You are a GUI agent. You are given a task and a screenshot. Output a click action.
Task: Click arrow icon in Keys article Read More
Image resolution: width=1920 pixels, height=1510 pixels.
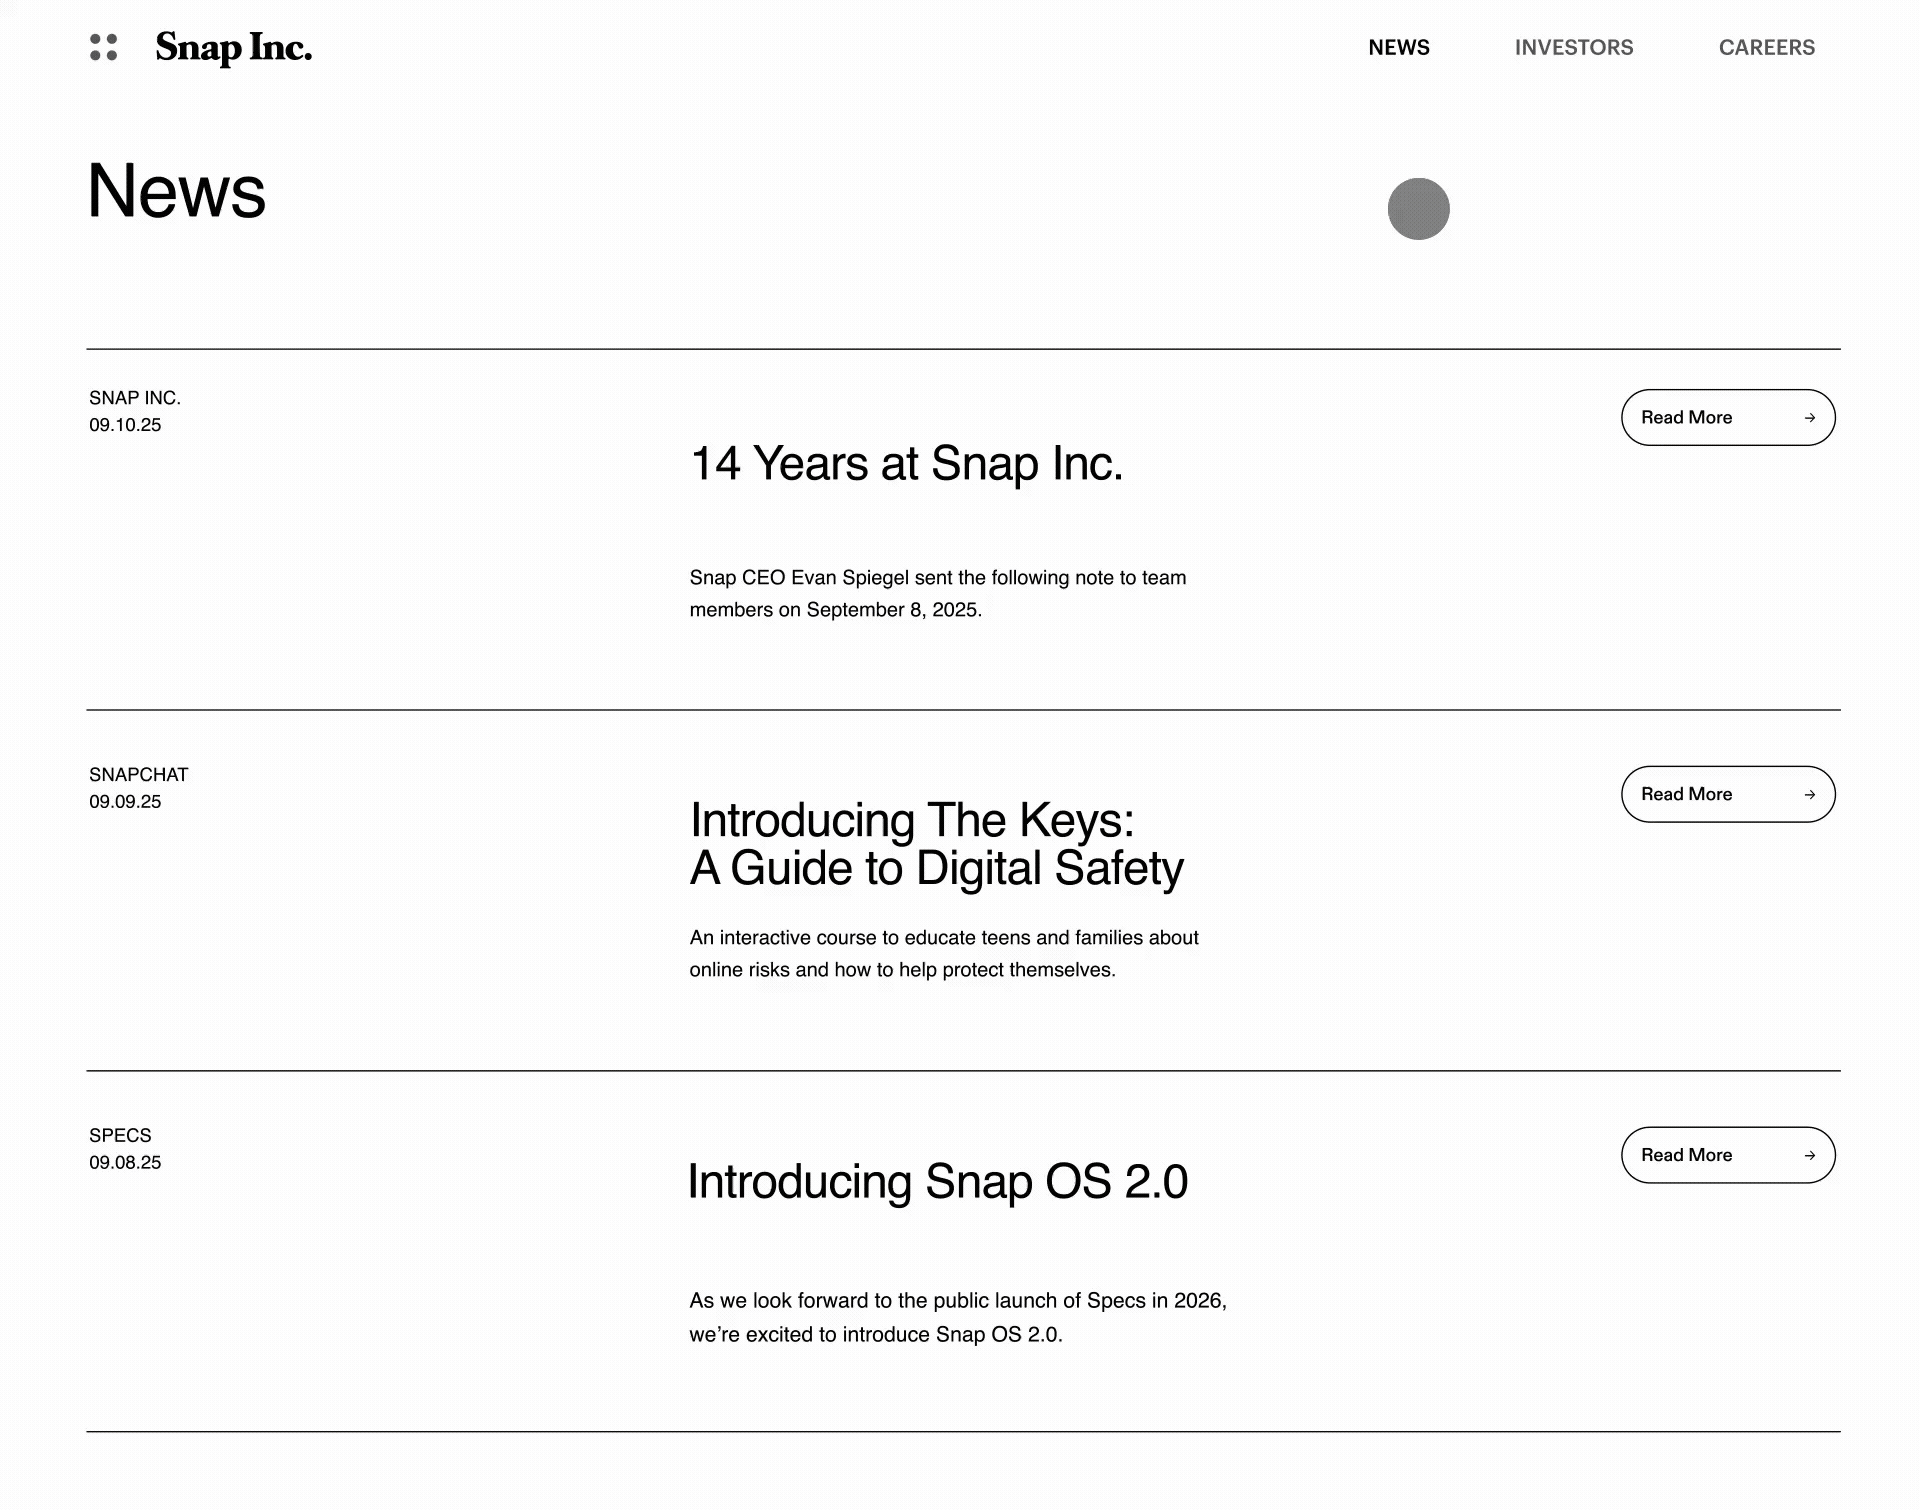1809,795
